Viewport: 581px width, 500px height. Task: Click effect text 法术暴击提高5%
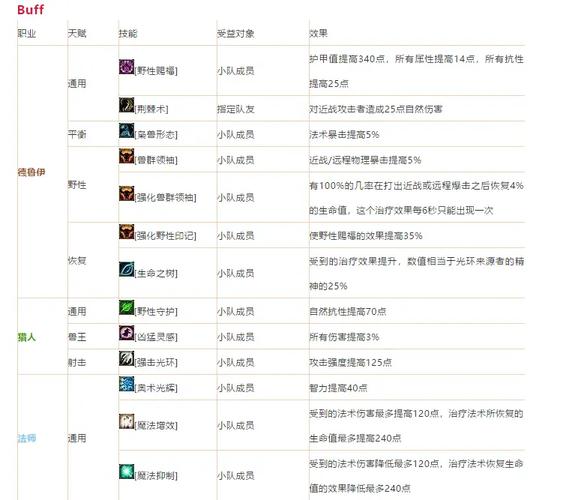point(344,135)
